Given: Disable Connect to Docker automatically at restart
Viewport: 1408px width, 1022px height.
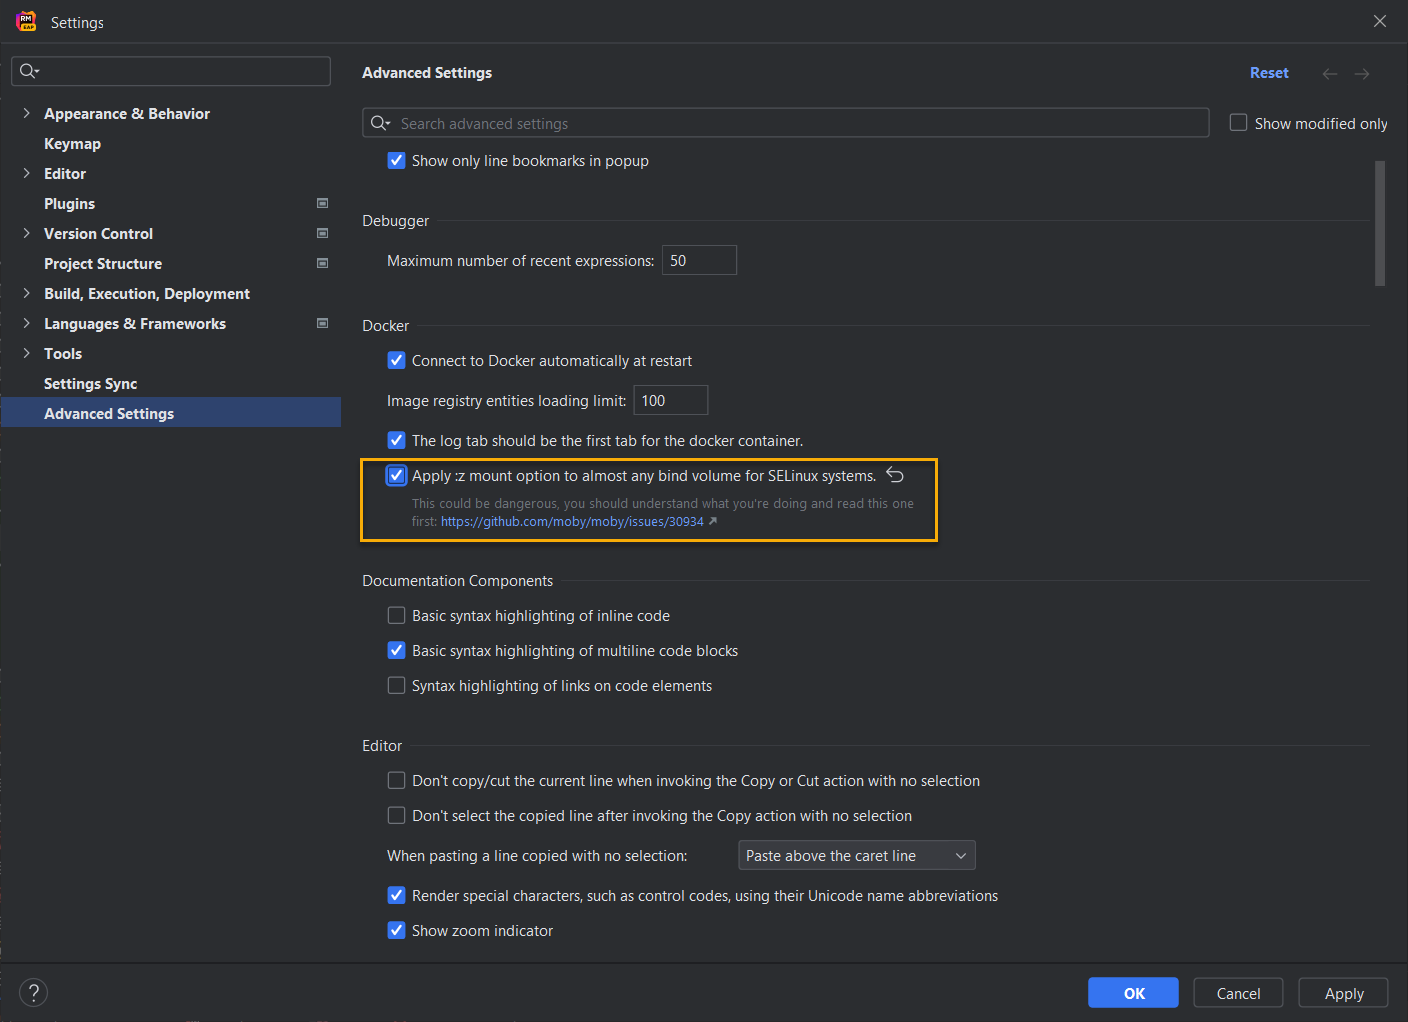Looking at the screenshot, I should point(396,360).
